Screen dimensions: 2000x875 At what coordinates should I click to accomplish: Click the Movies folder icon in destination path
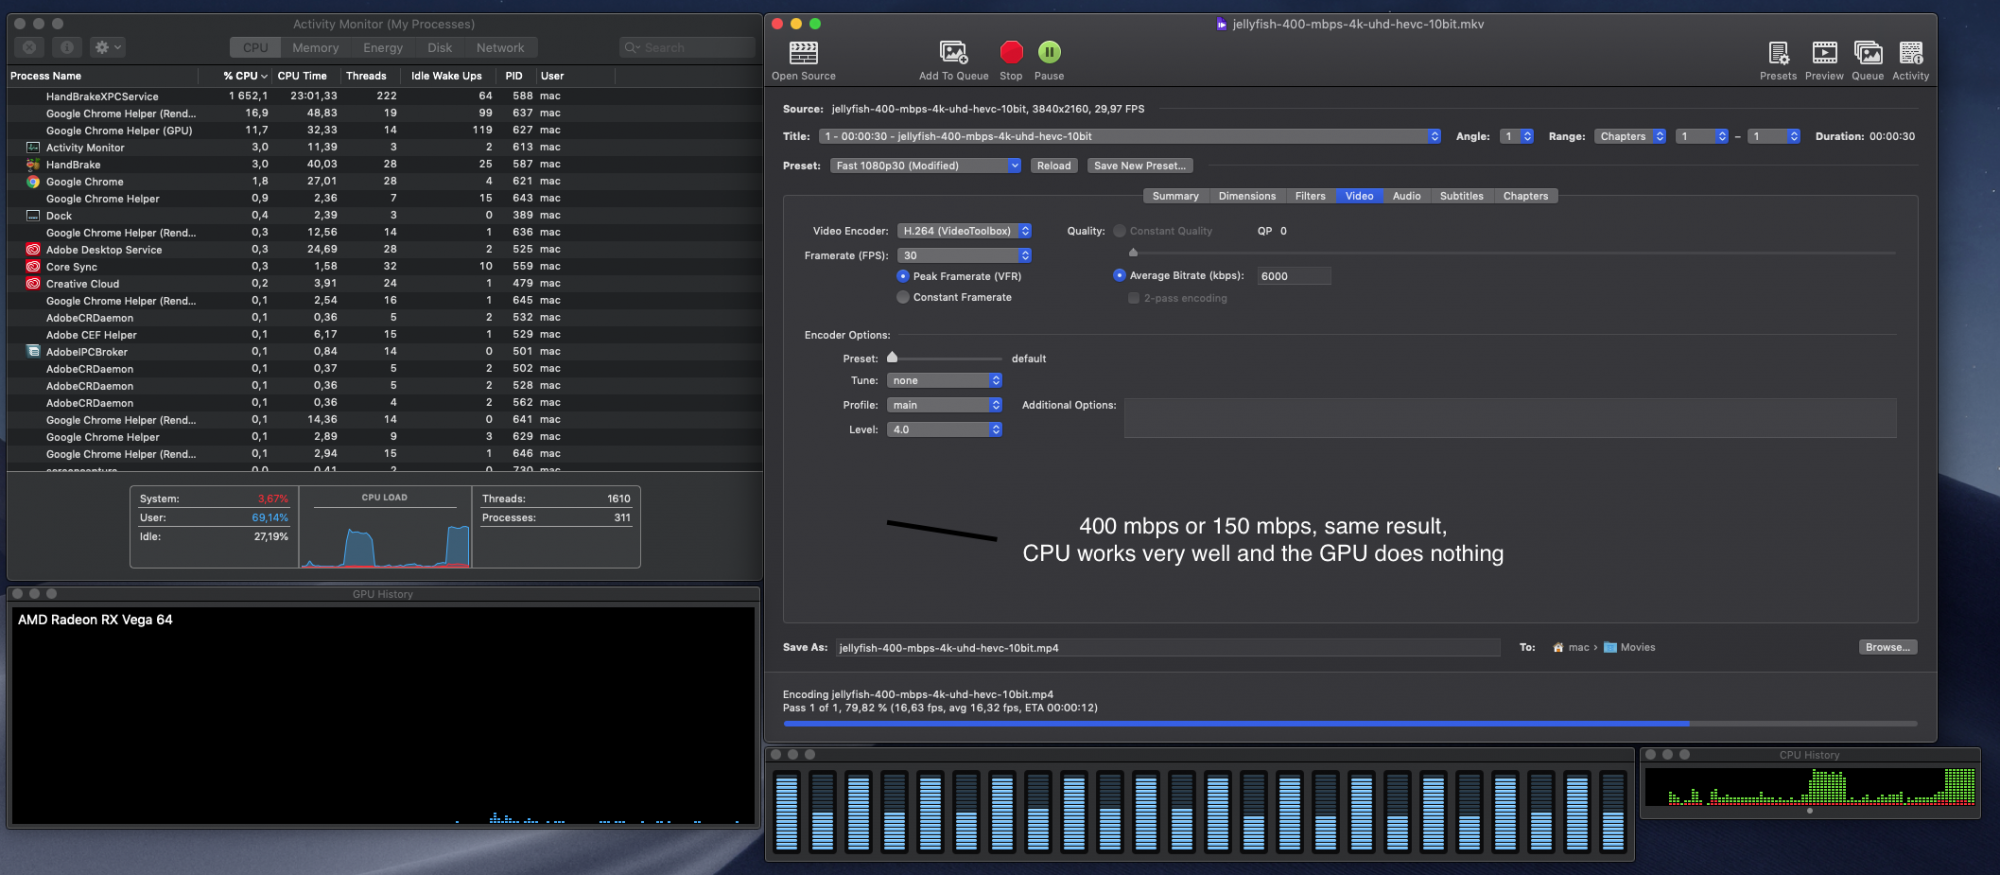1610,647
